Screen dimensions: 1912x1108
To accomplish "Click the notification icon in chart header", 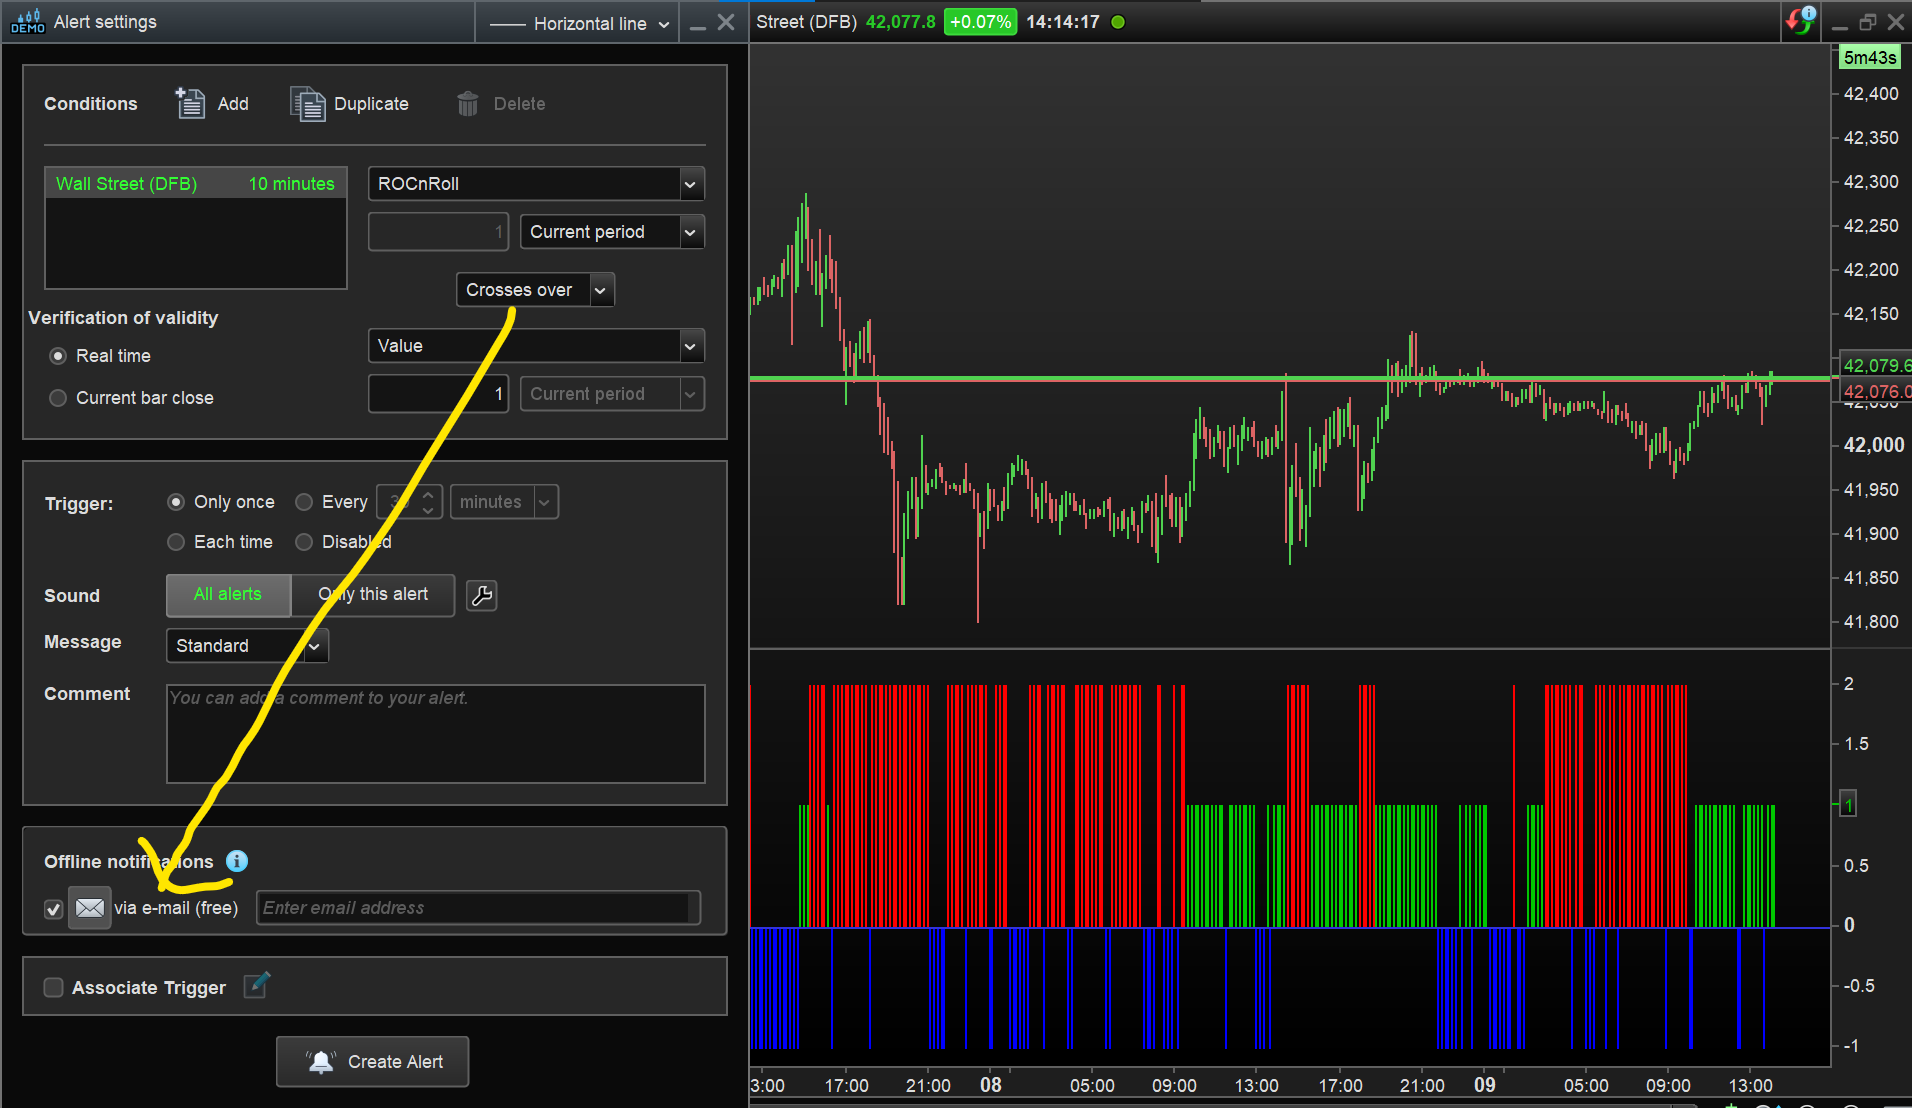I will (x=1800, y=21).
